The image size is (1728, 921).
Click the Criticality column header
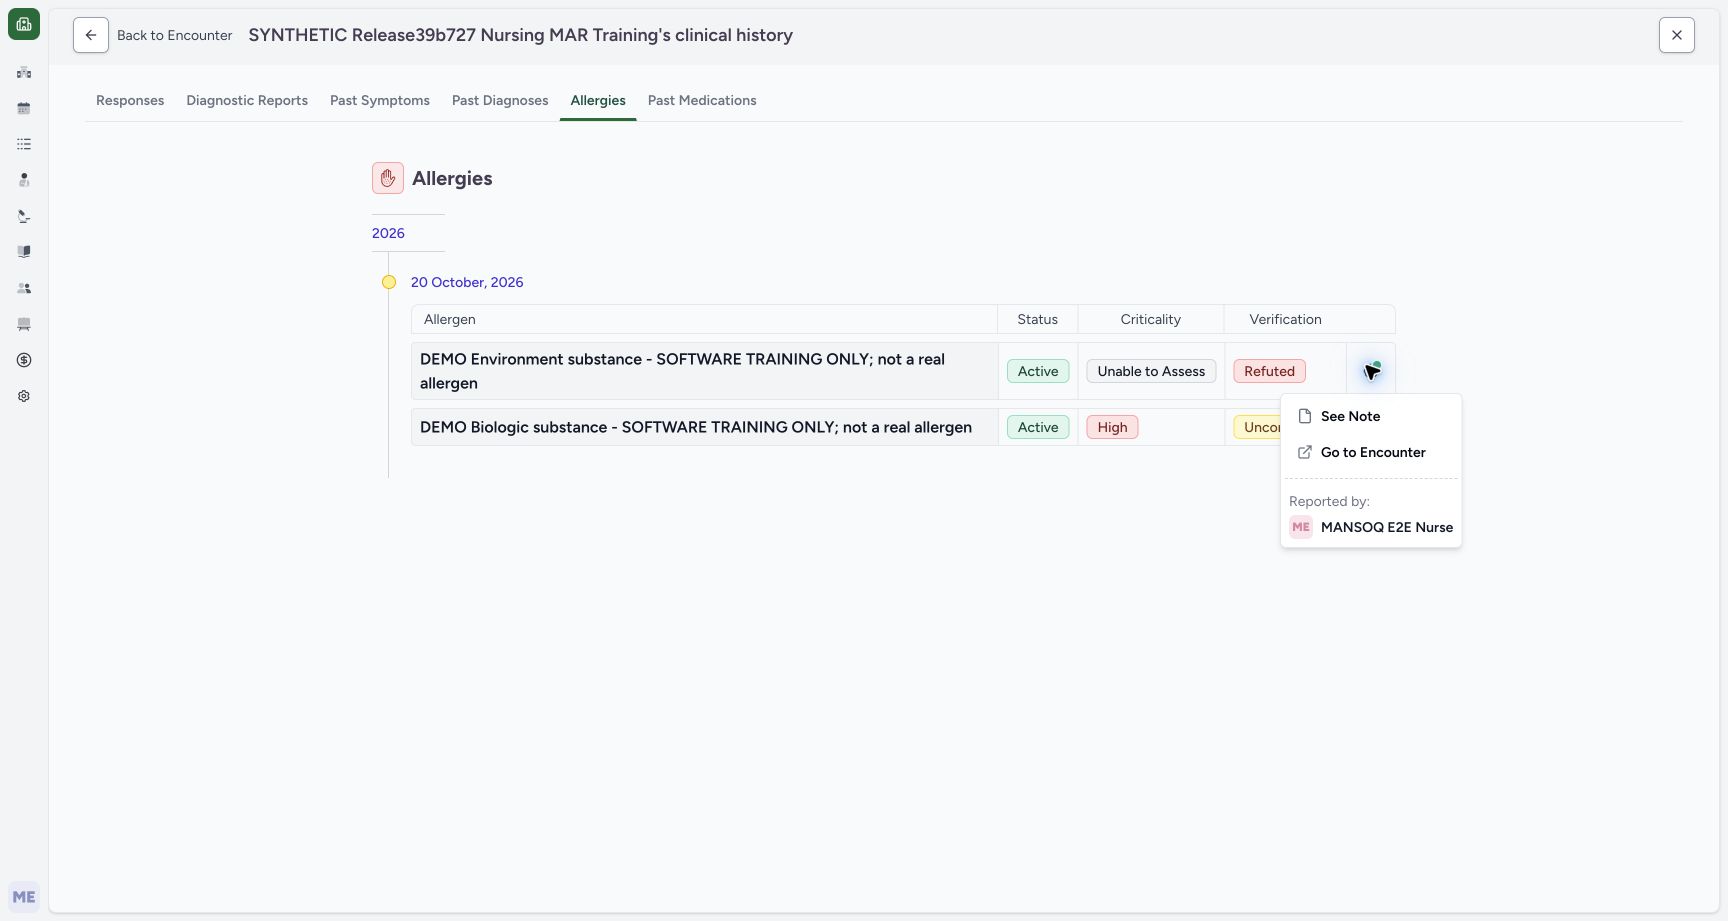[x=1150, y=319]
